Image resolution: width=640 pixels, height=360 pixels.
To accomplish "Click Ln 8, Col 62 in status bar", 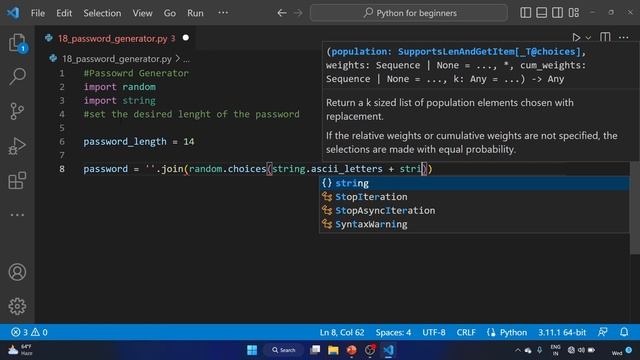I will click(x=342, y=332).
